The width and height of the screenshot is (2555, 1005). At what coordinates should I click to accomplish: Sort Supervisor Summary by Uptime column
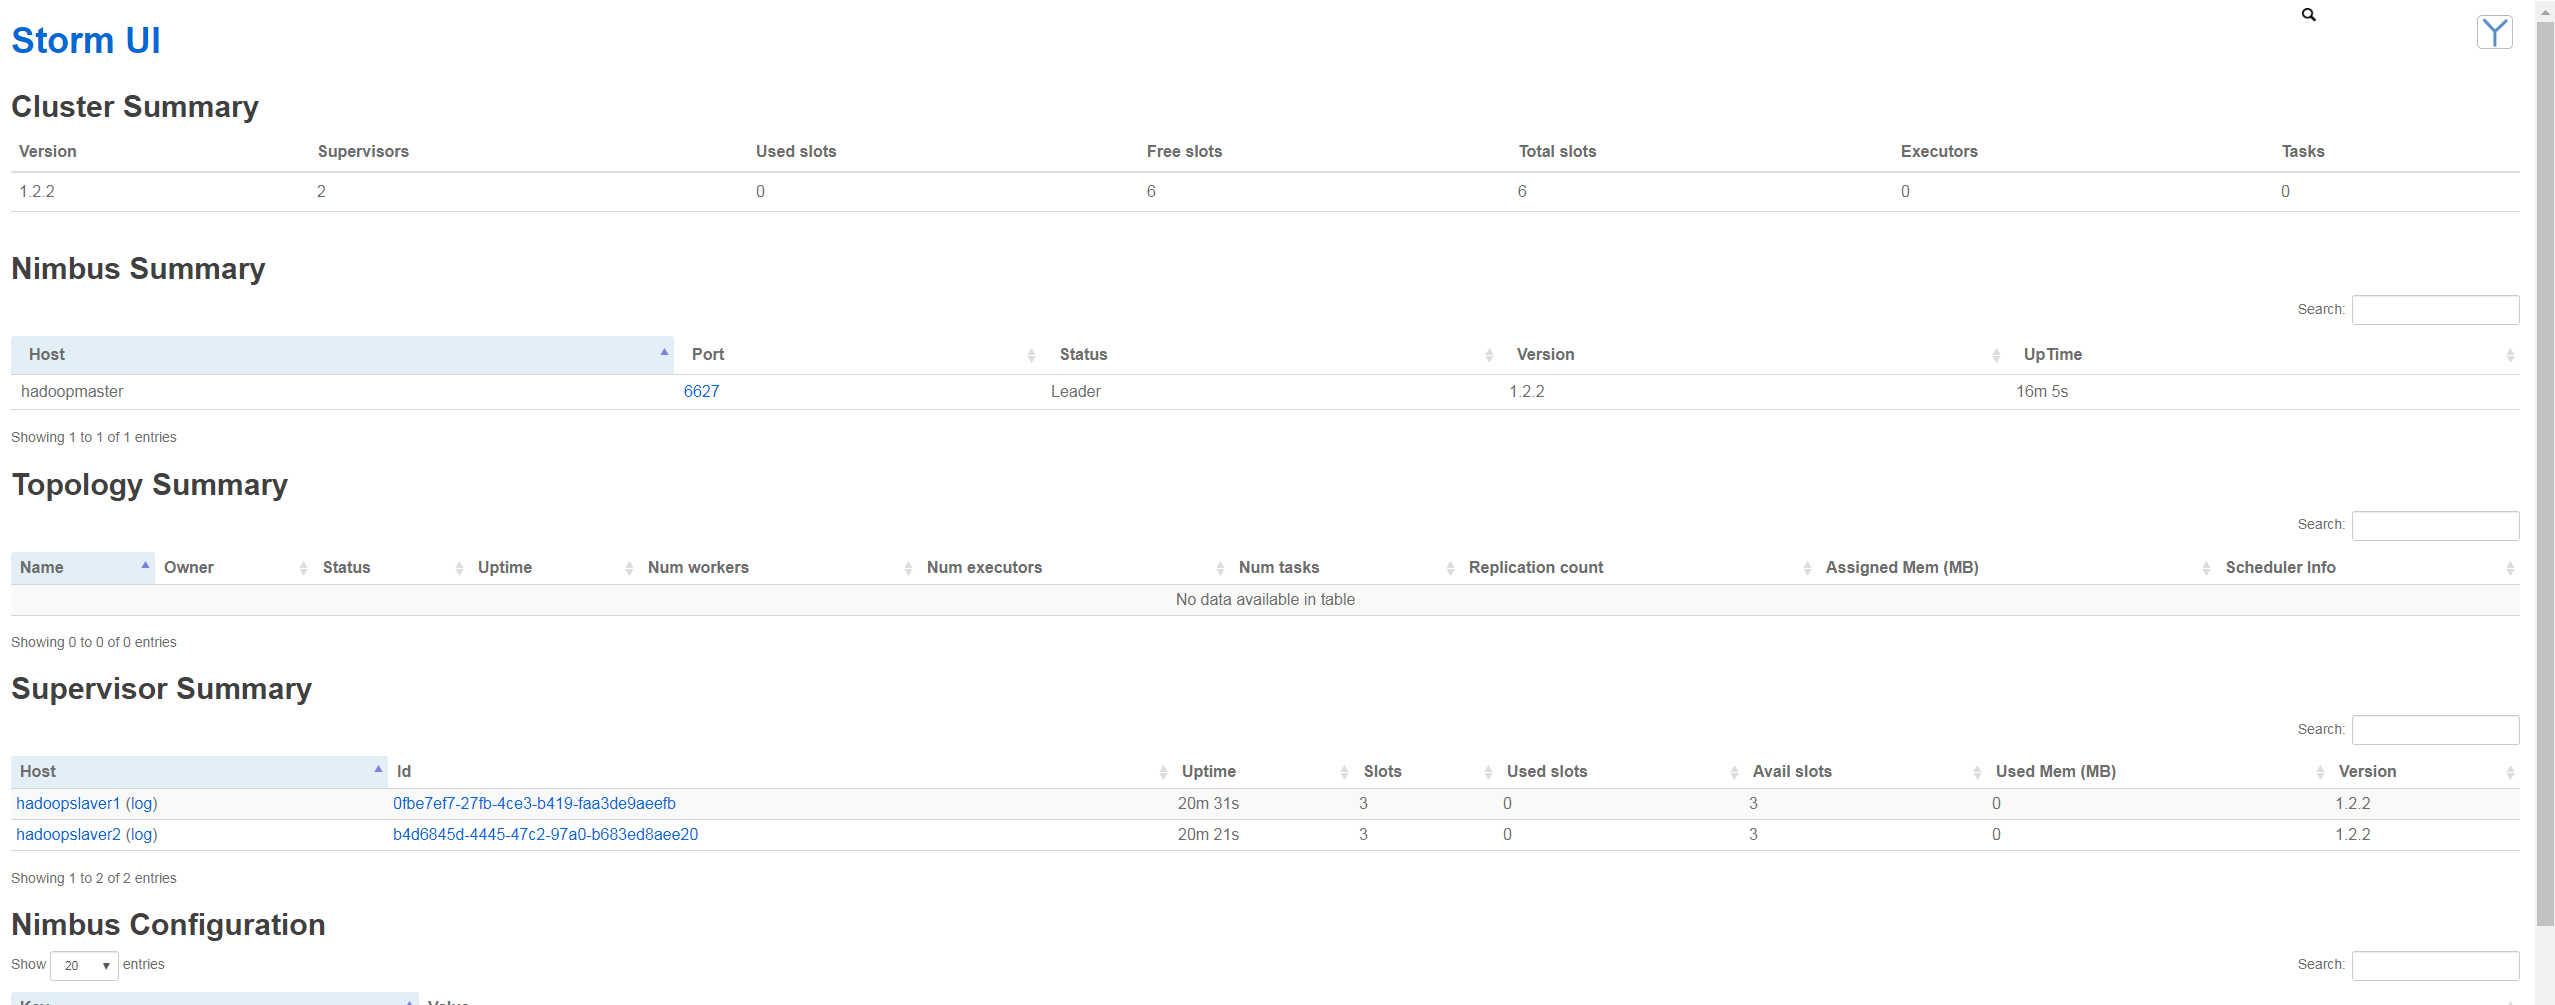click(1264, 772)
